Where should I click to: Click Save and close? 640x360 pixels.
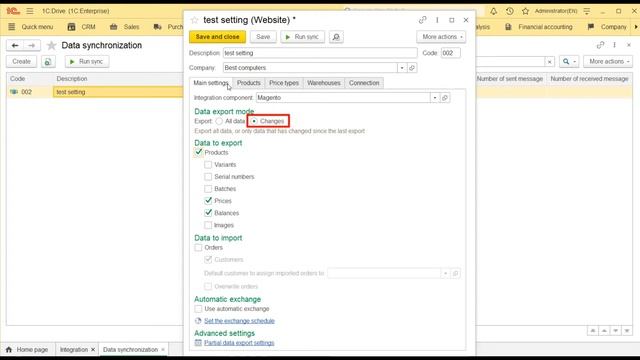click(x=218, y=37)
